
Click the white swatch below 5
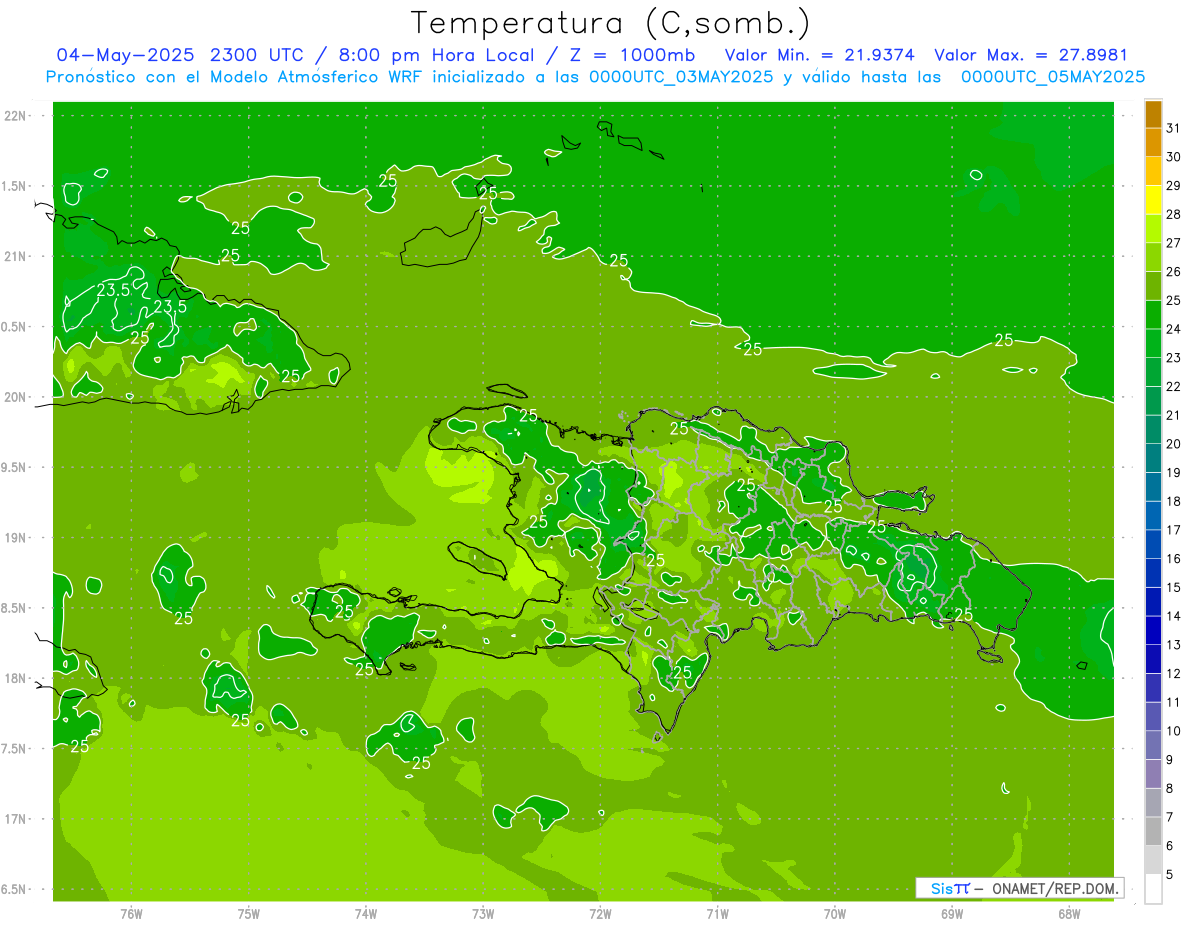coord(1153,889)
